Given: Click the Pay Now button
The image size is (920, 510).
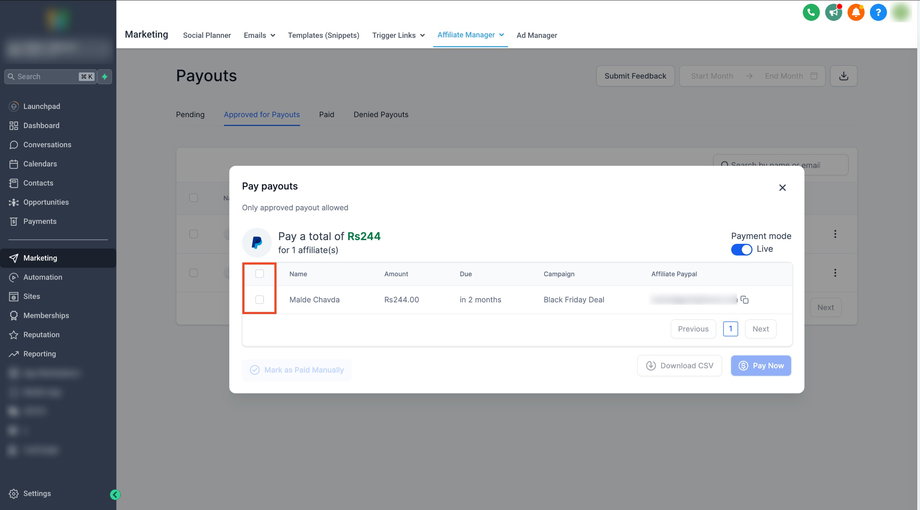Looking at the screenshot, I should [x=761, y=366].
